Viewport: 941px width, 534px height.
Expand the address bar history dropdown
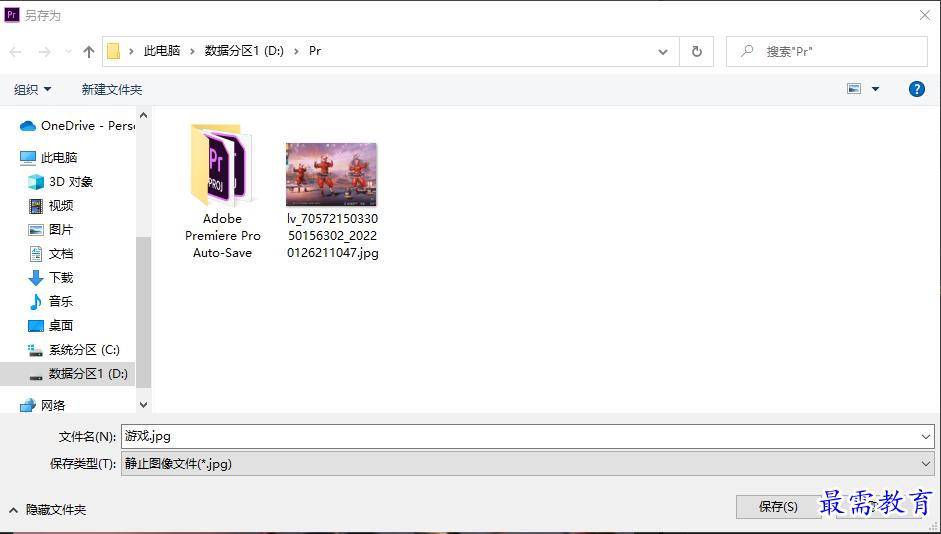coord(663,52)
